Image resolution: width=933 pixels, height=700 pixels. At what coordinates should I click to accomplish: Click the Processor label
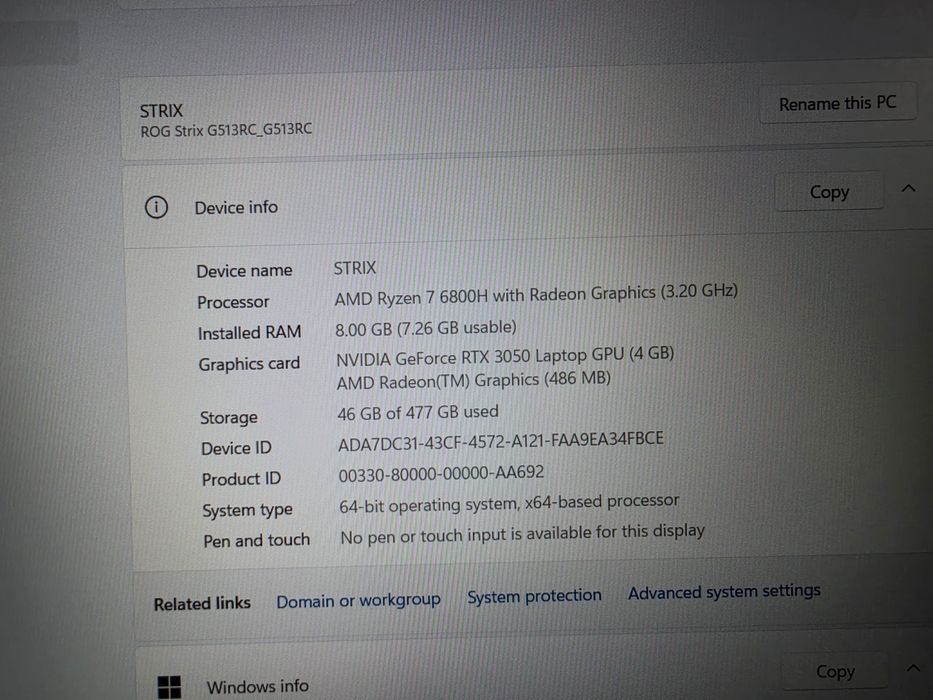coord(233,302)
